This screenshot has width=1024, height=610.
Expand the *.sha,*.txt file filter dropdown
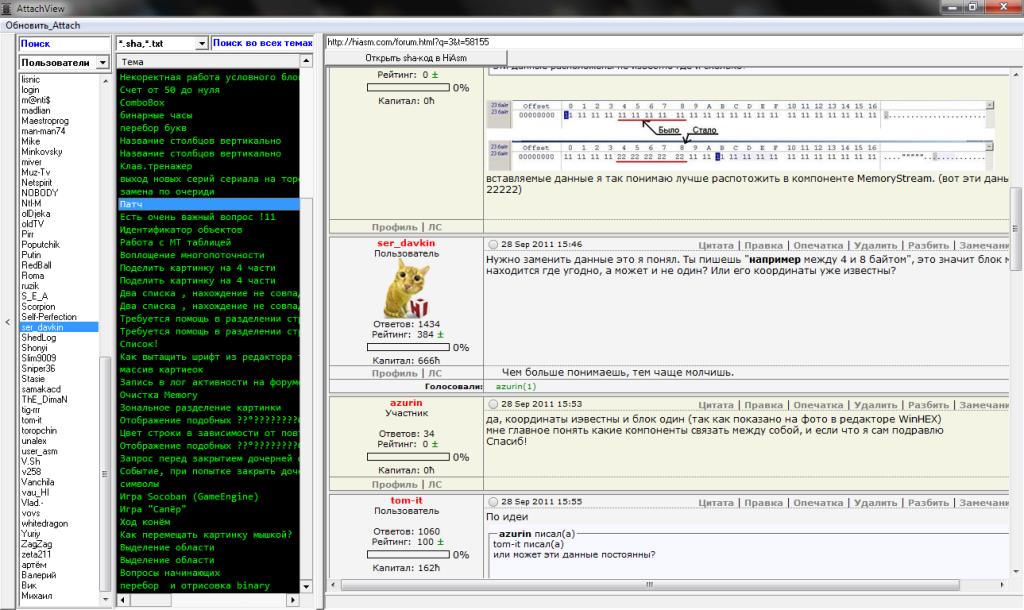pyautogui.click(x=201, y=44)
